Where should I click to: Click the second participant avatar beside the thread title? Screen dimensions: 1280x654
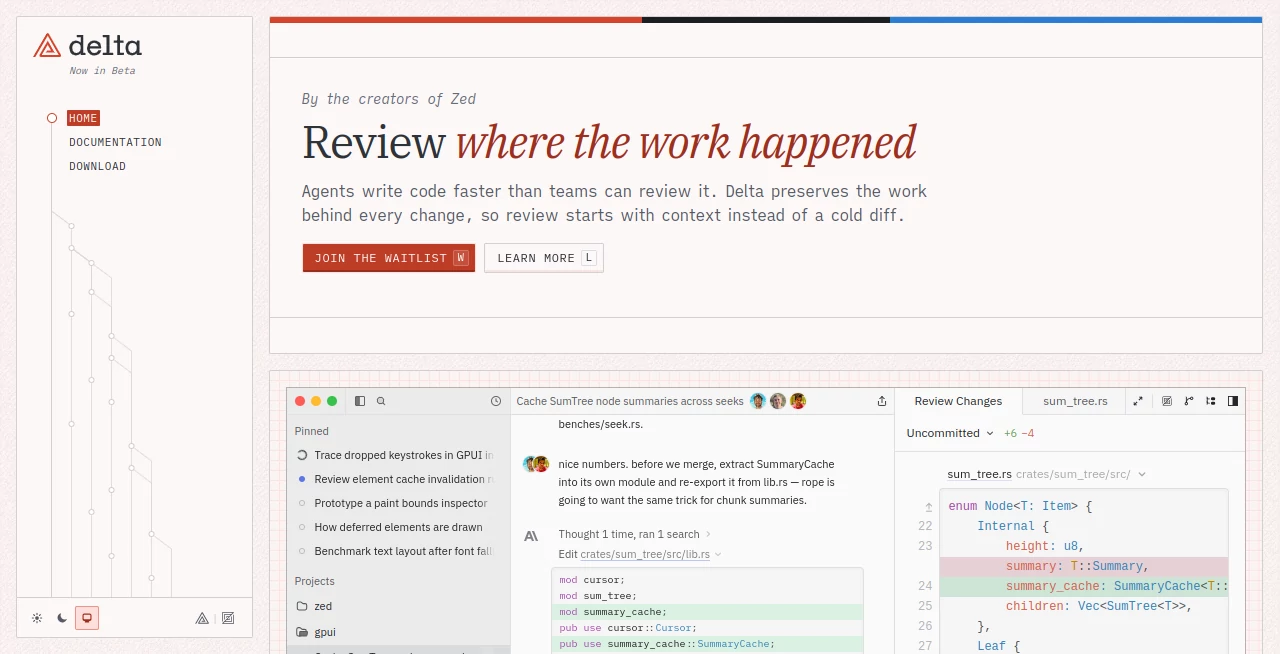tap(778, 401)
